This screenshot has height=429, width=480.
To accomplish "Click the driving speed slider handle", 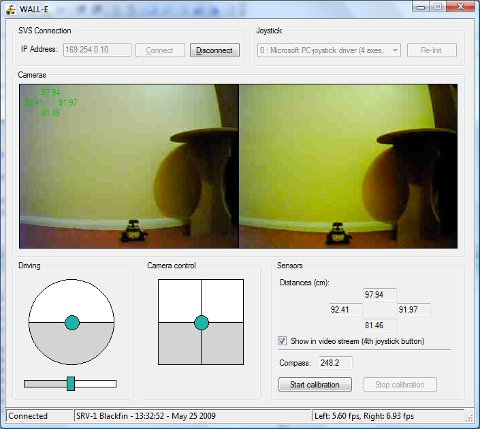I will tap(71, 383).
